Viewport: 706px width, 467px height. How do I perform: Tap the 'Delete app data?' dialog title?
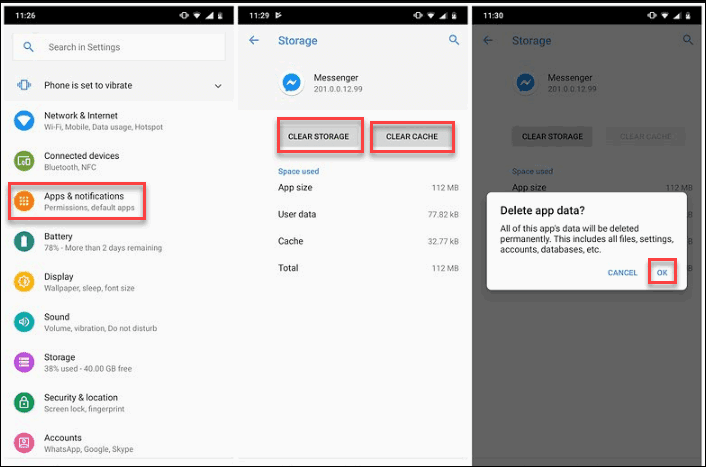pos(542,210)
